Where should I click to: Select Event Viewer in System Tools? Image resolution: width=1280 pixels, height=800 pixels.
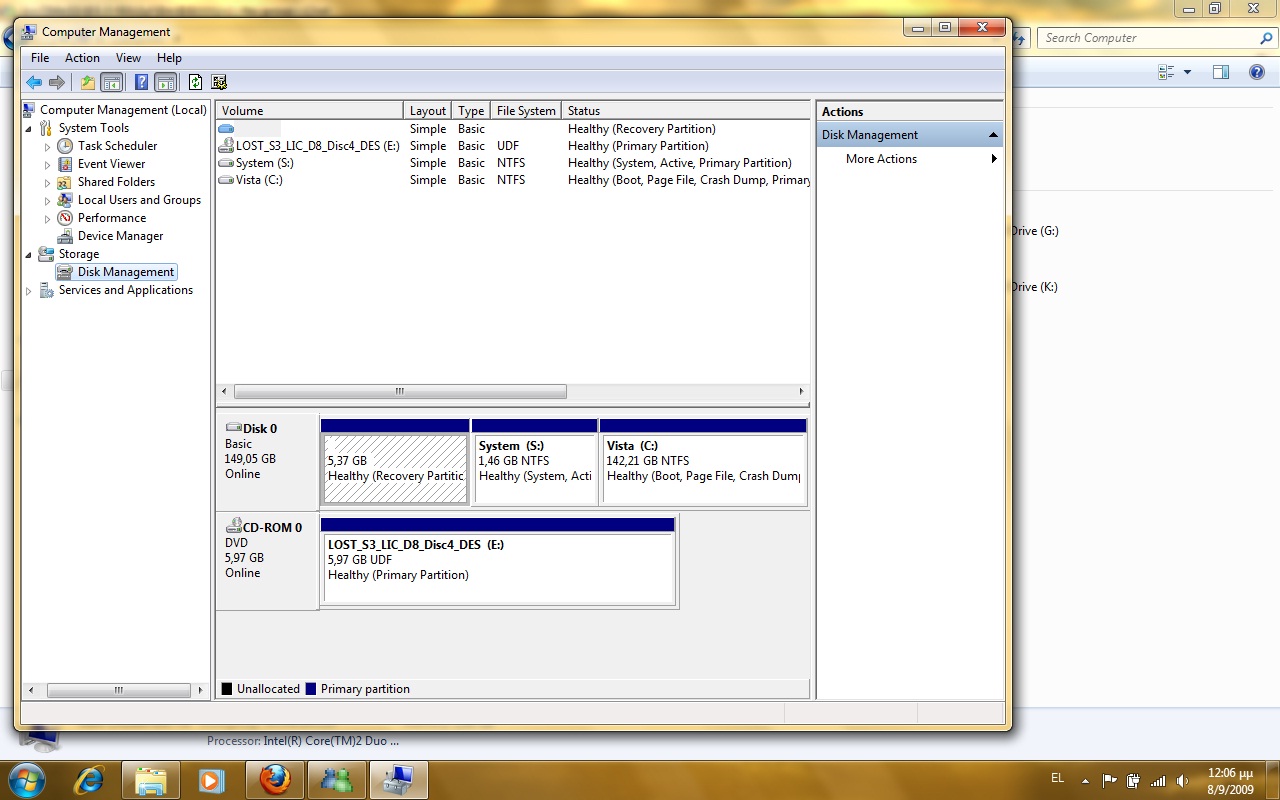click(x=111, y=164)
